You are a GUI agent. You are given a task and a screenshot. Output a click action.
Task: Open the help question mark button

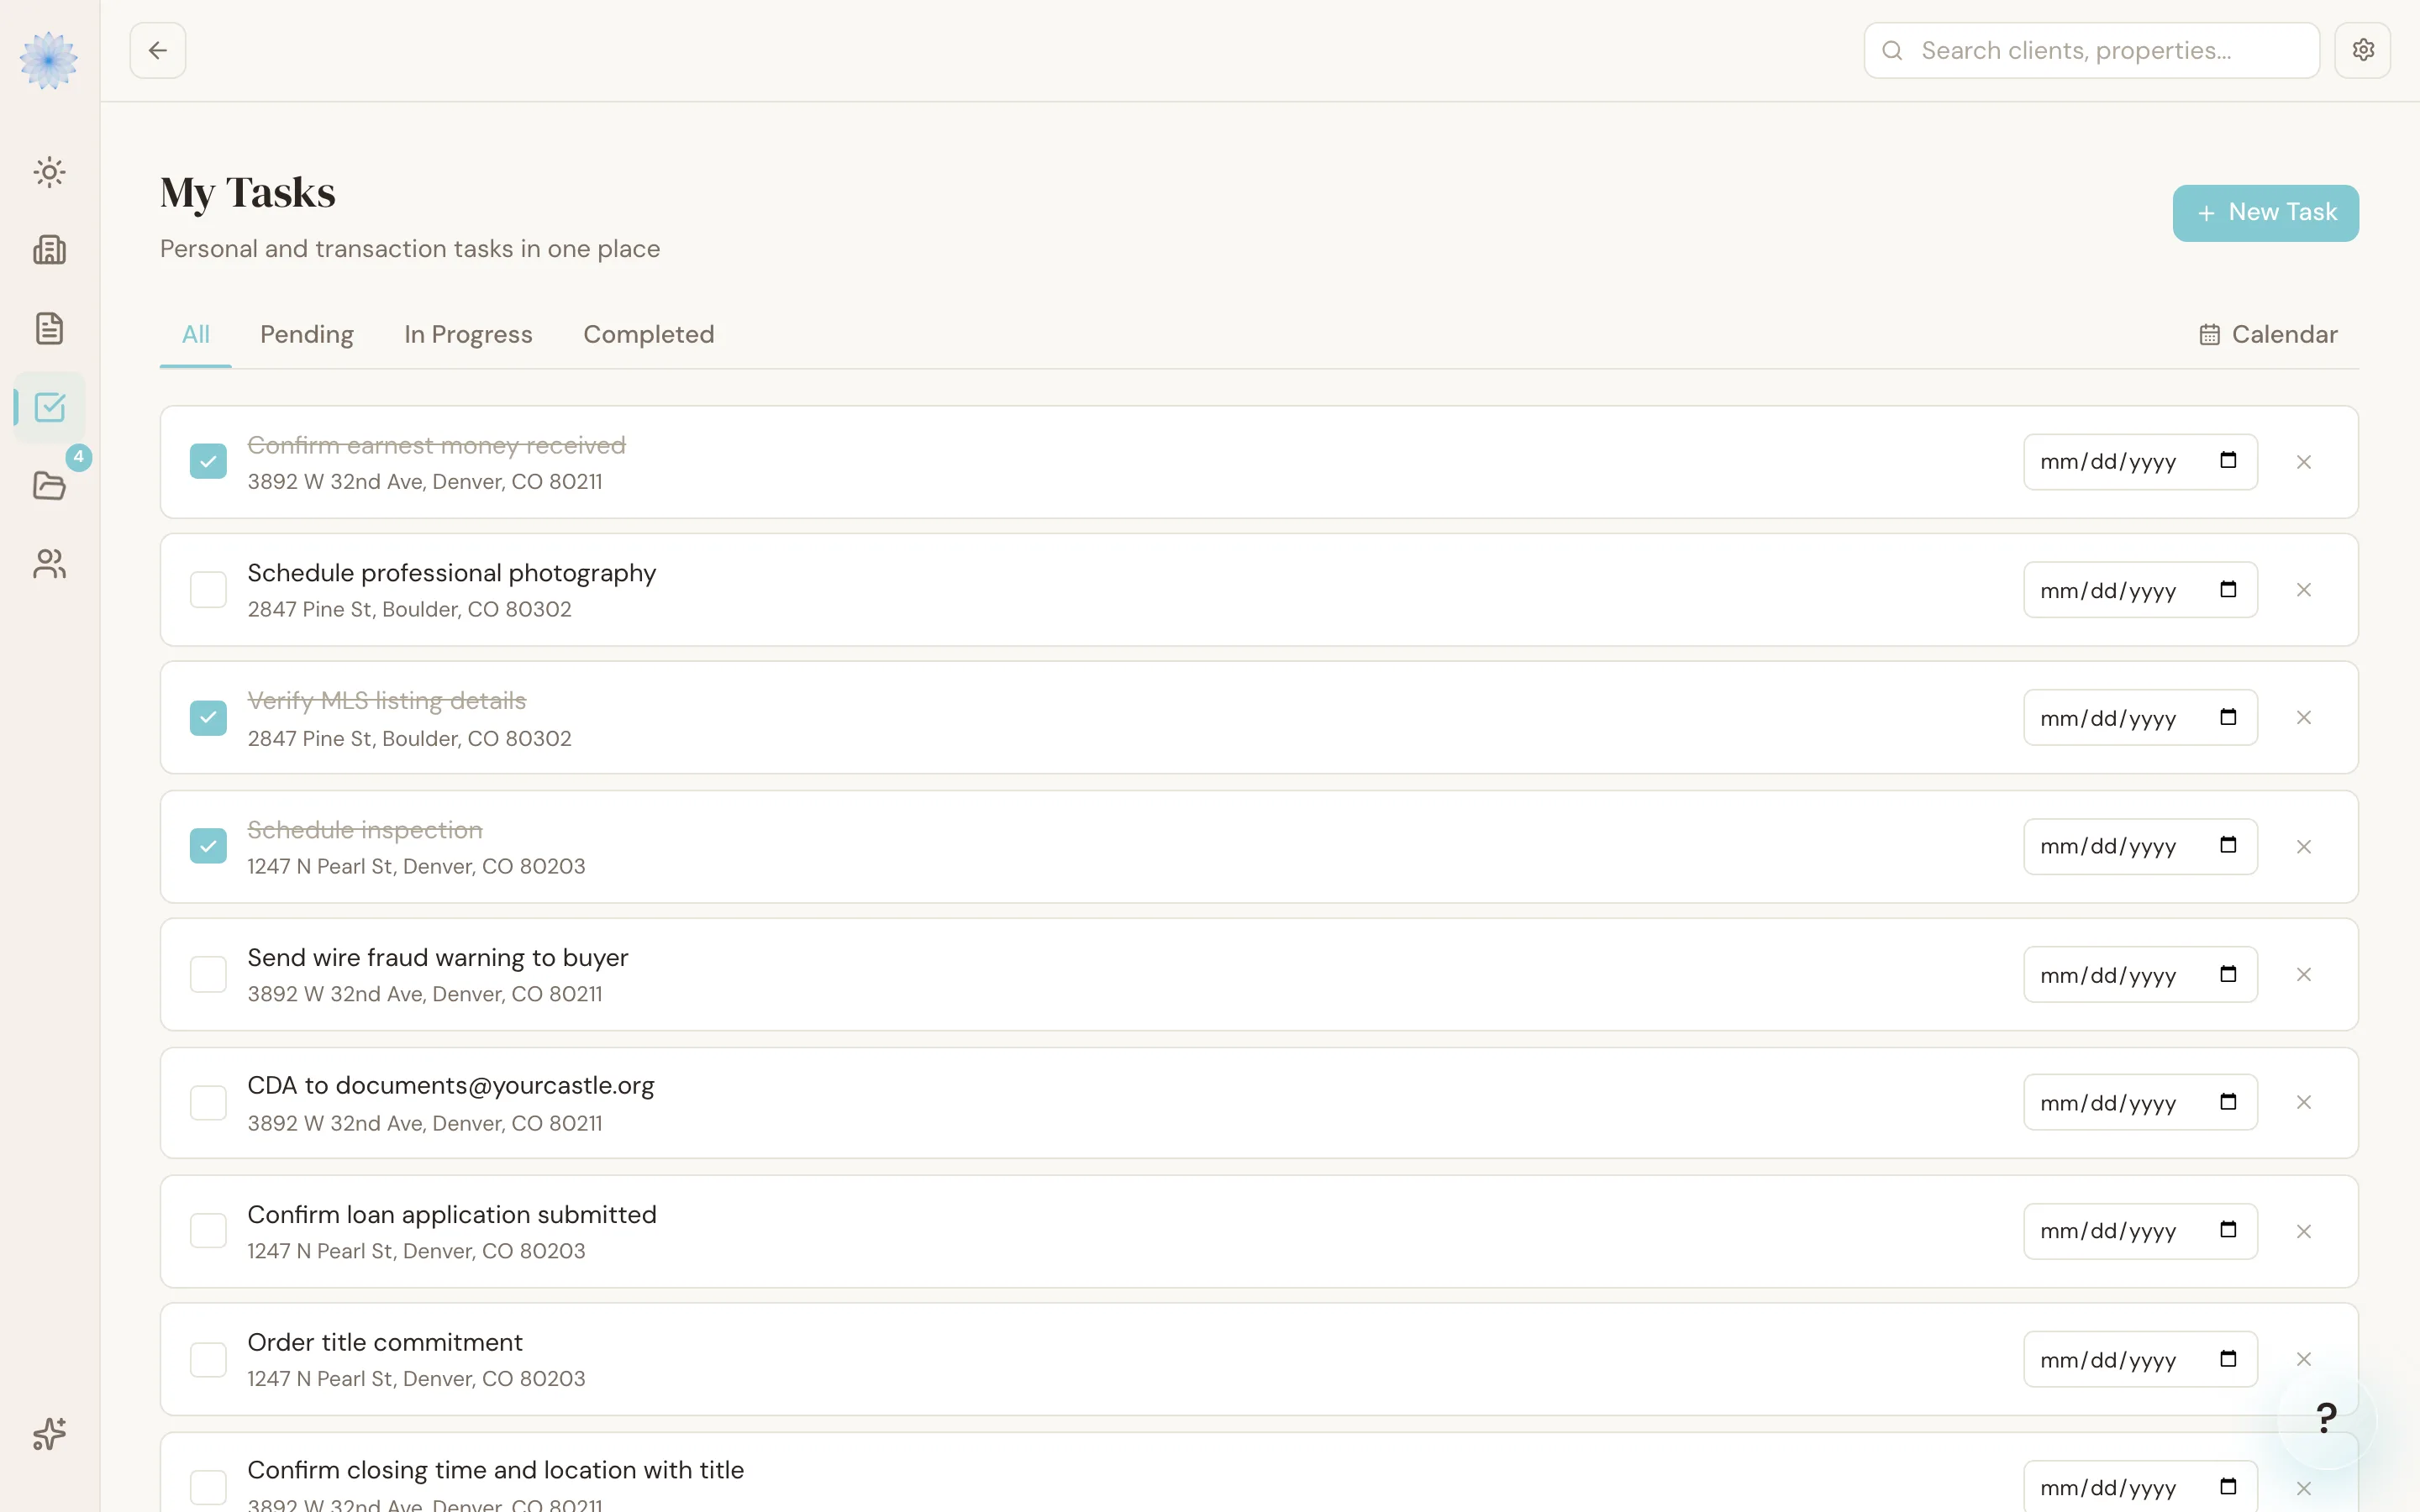pyautogui.click(x=2326, y=1418)
